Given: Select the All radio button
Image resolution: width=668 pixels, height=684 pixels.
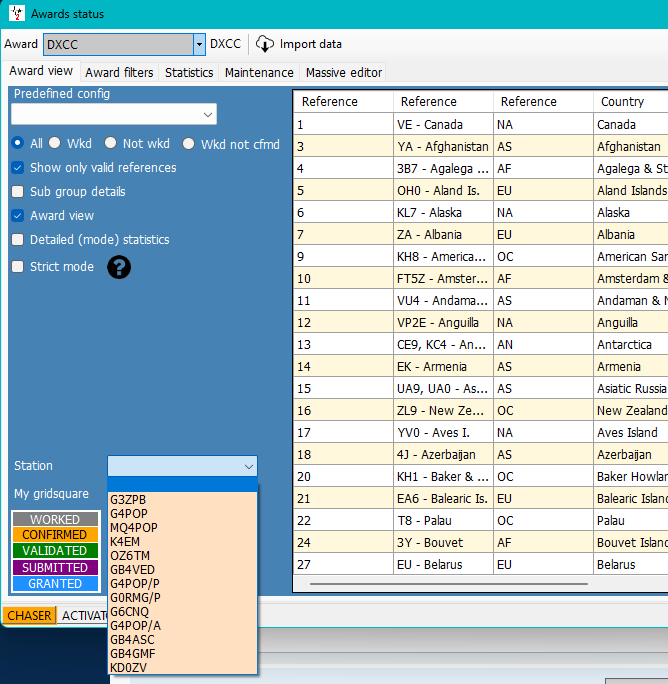Looking at the screenshot, I should click(17, 143).
